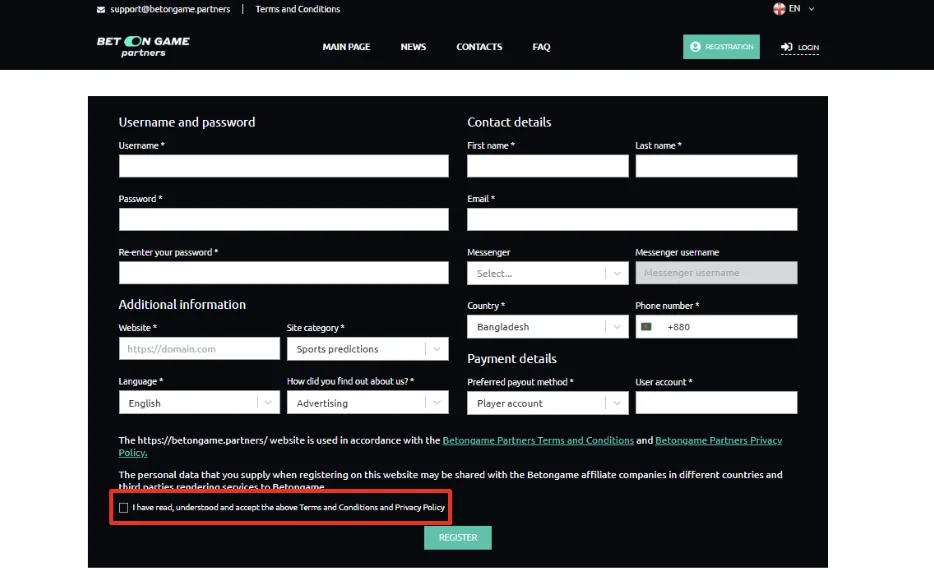934x570 pixels.
Task: Click the envelope icon beside support email
Action: 101,9
